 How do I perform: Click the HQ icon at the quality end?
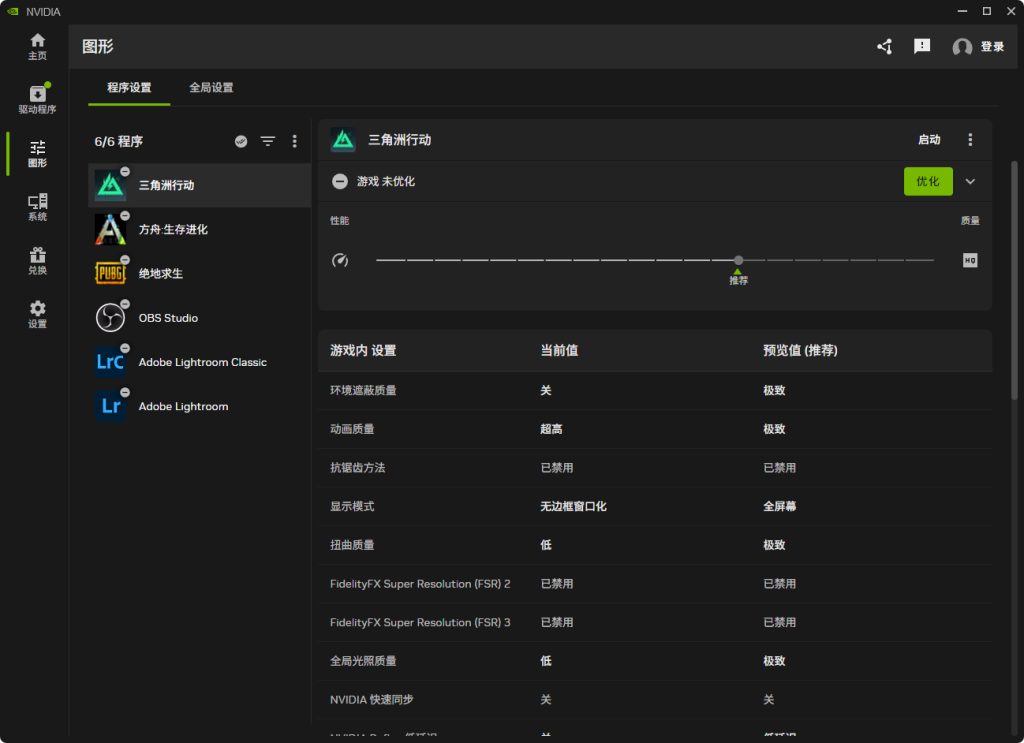[x=969, y=260]
